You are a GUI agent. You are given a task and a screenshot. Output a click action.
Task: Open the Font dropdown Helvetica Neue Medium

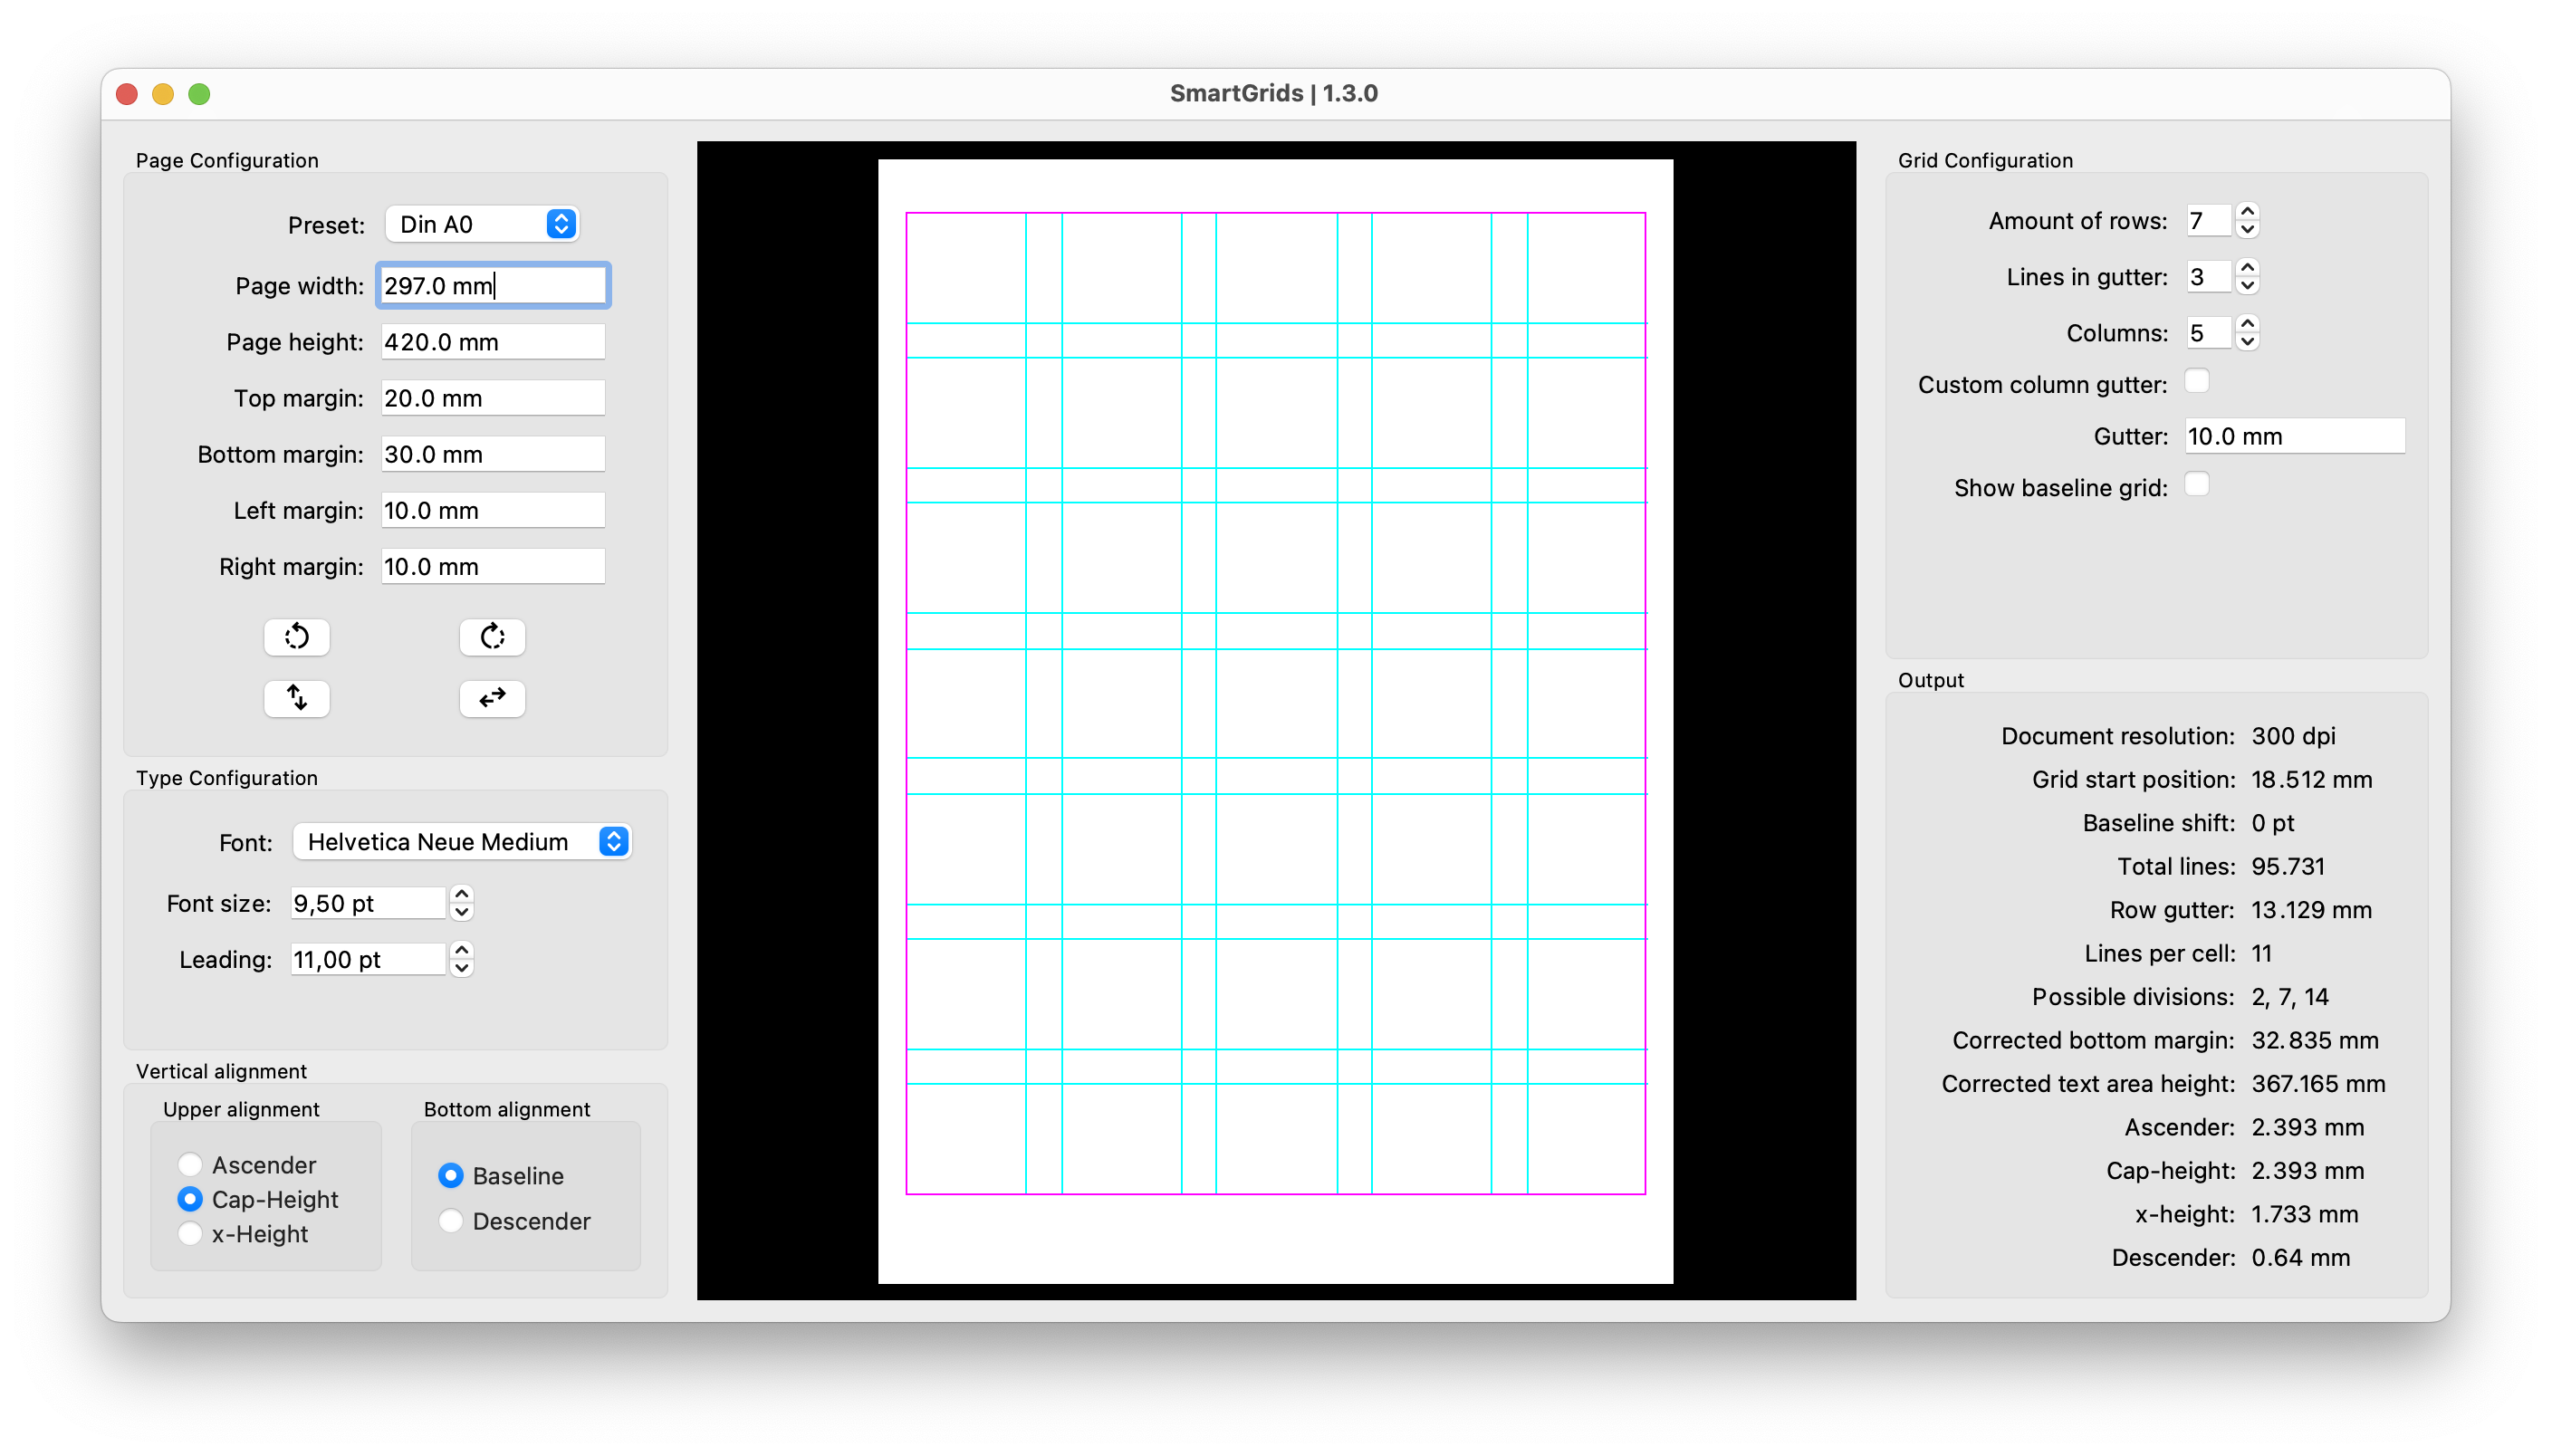(462, 842)
